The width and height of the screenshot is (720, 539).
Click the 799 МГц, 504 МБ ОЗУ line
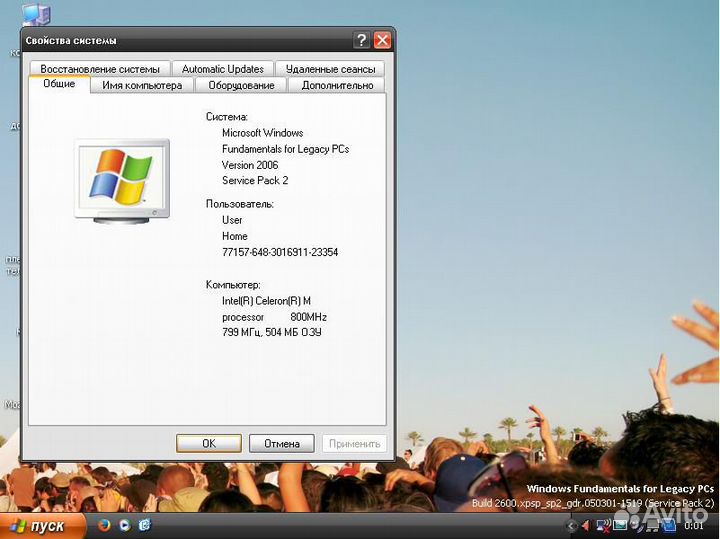[x=271, y=332]
